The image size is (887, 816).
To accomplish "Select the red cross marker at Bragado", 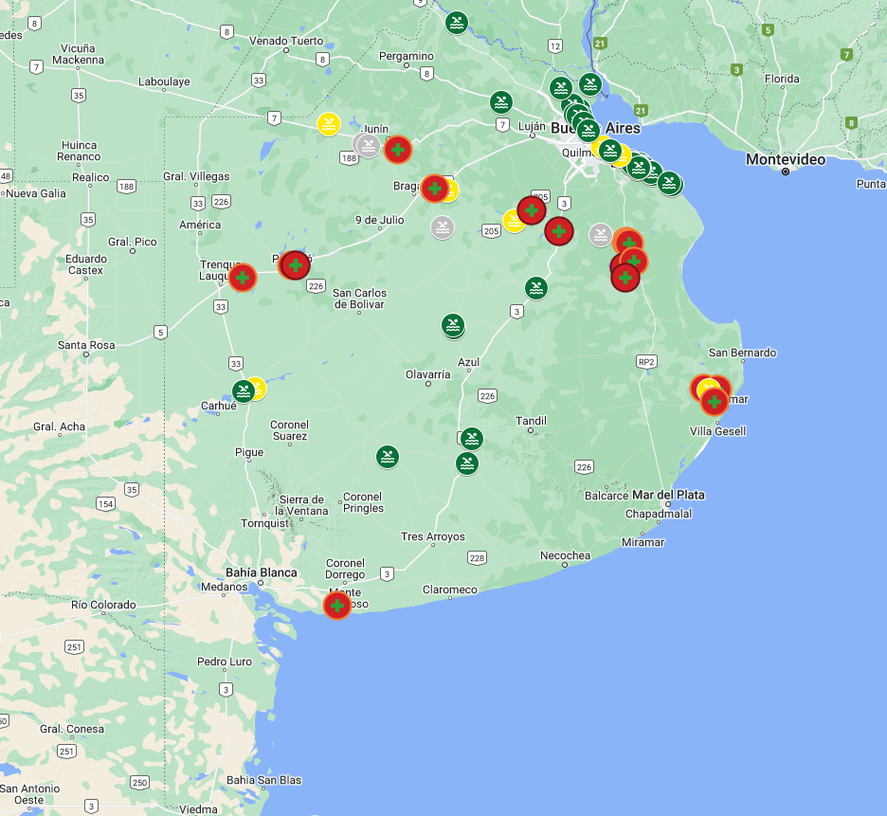I will (x=434, y=188).
